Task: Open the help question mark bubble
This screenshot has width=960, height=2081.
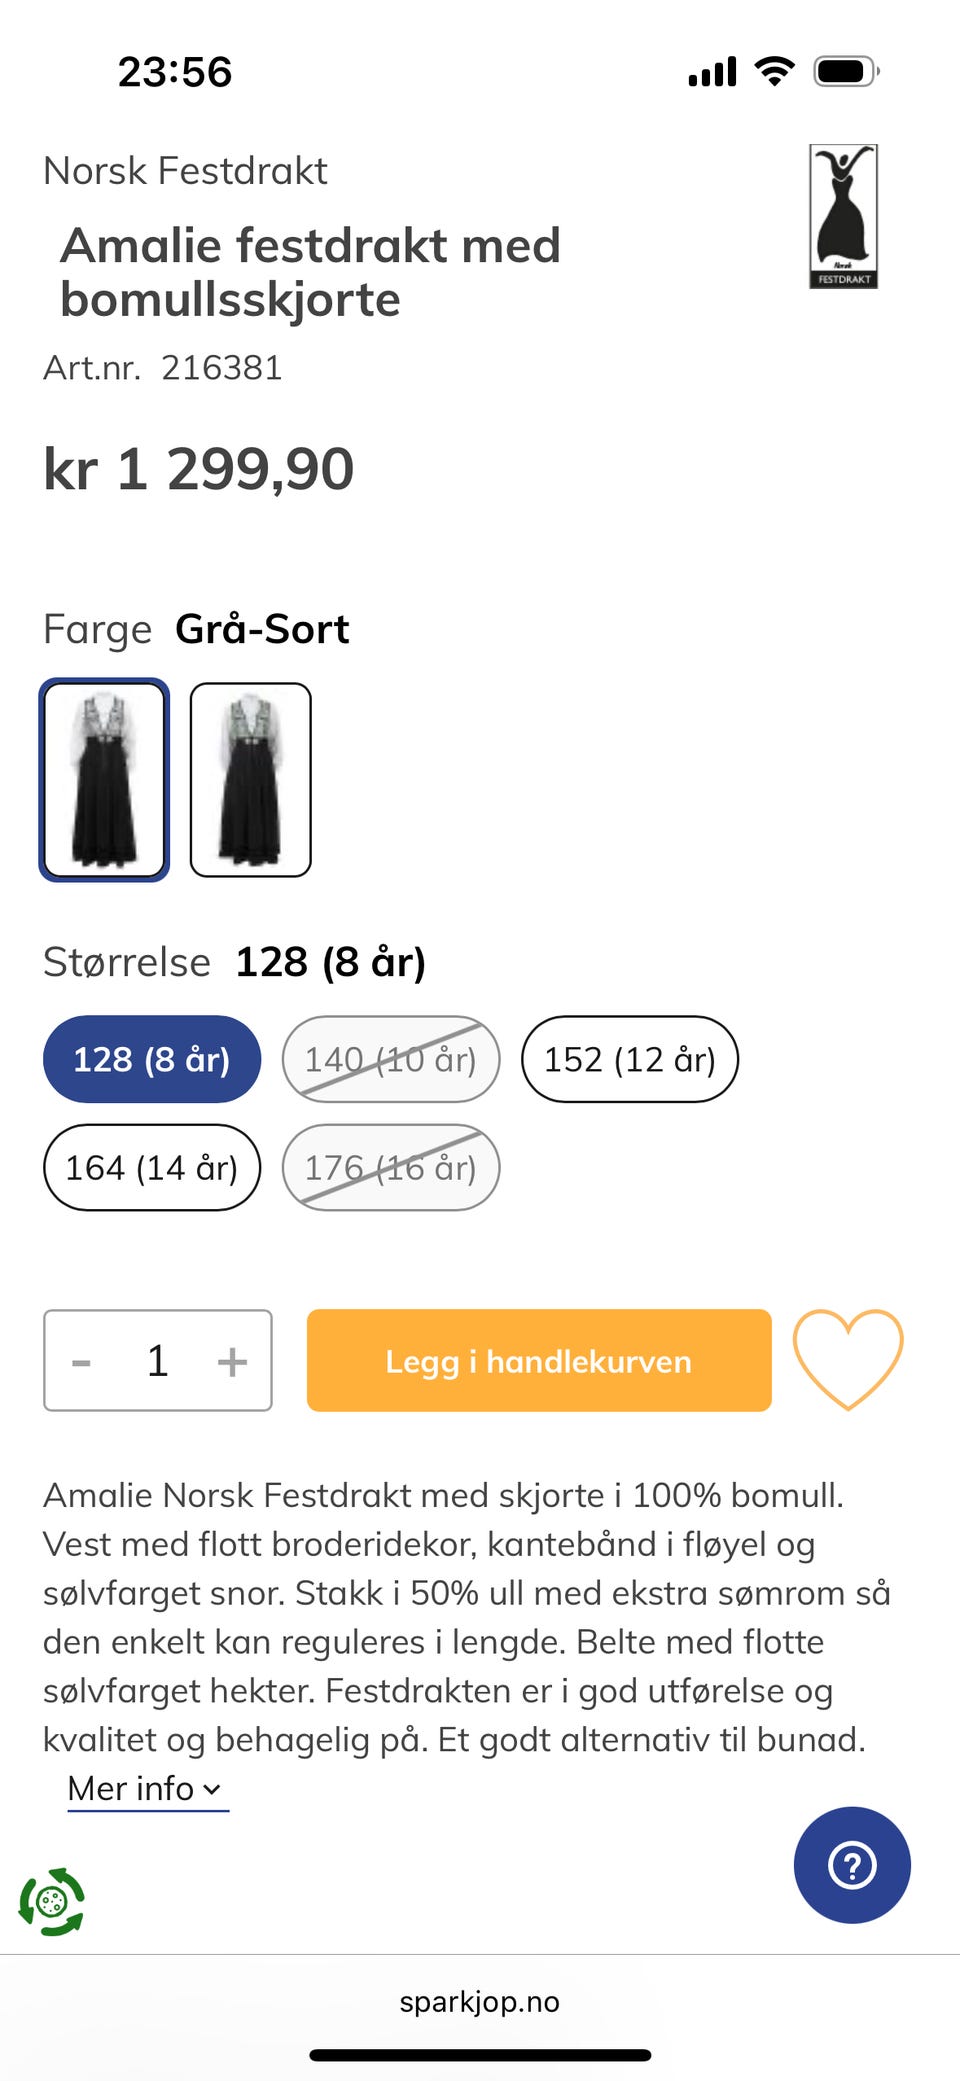Action: click(x=852, y=1865)
